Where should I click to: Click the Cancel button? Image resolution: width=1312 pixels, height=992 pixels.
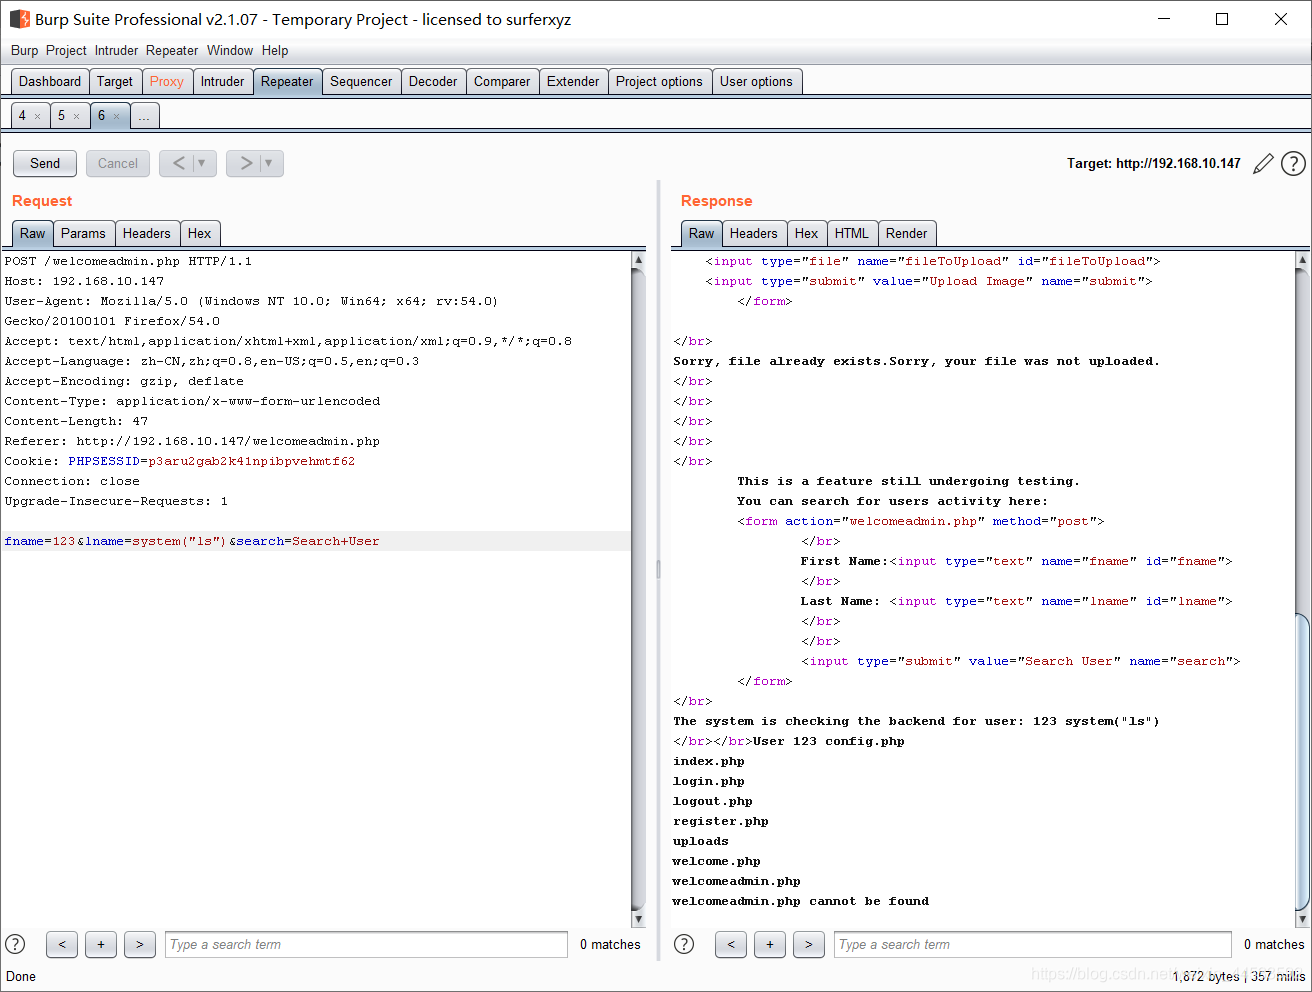[x=118, y=163]
